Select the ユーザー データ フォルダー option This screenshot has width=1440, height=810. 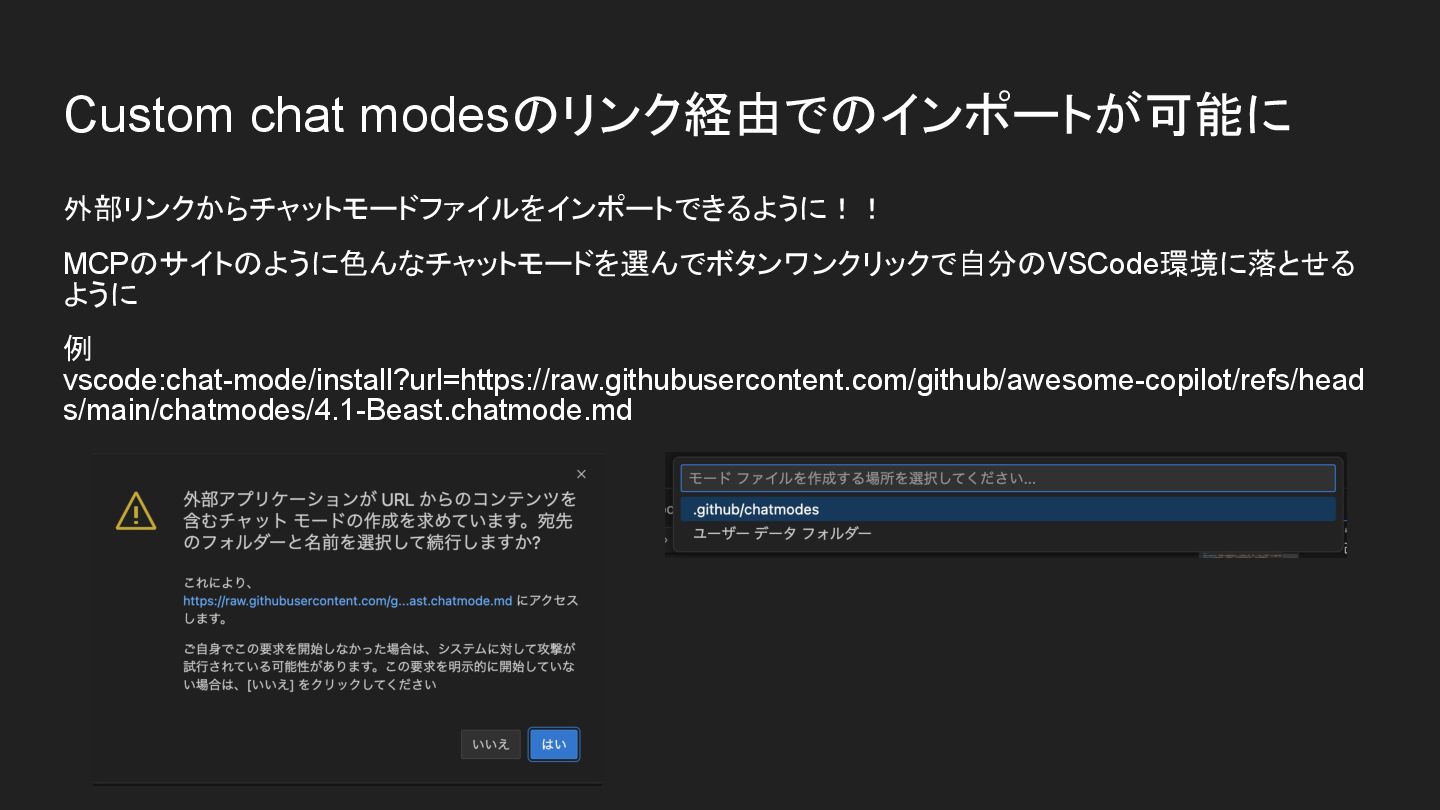coord(1007,533)
